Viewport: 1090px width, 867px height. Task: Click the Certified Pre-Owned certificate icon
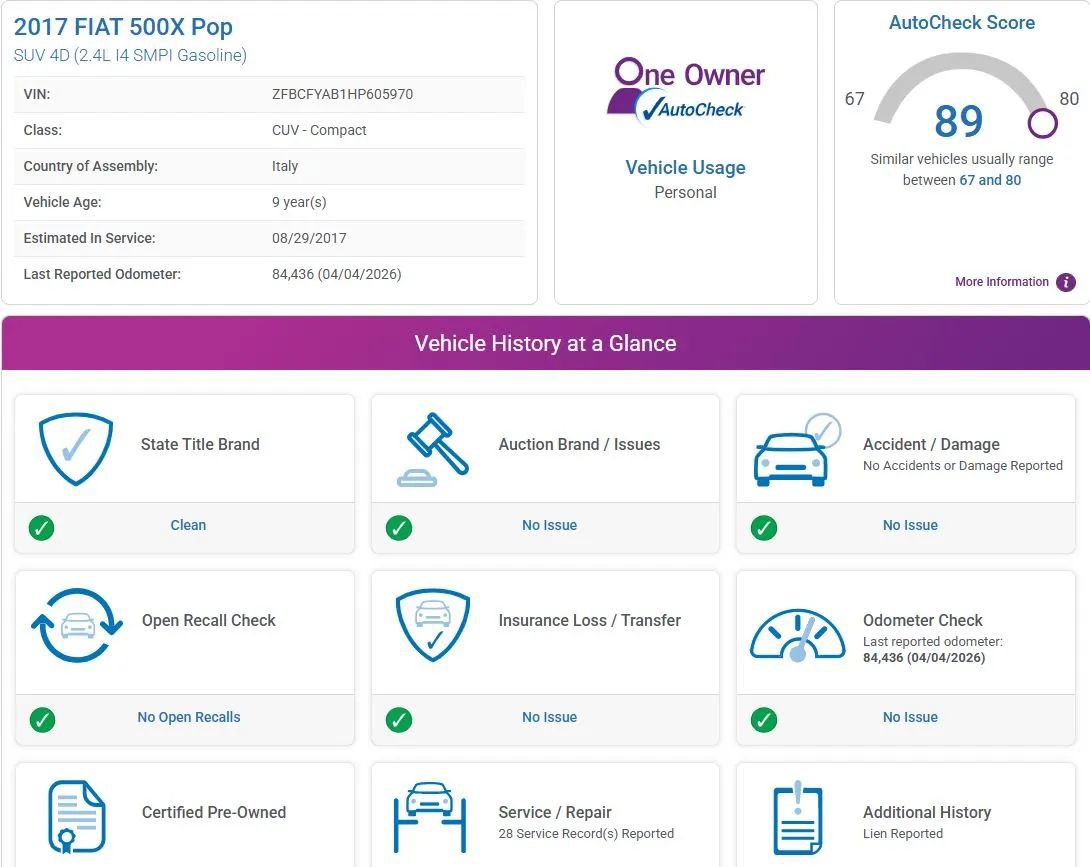pos(76,816)
